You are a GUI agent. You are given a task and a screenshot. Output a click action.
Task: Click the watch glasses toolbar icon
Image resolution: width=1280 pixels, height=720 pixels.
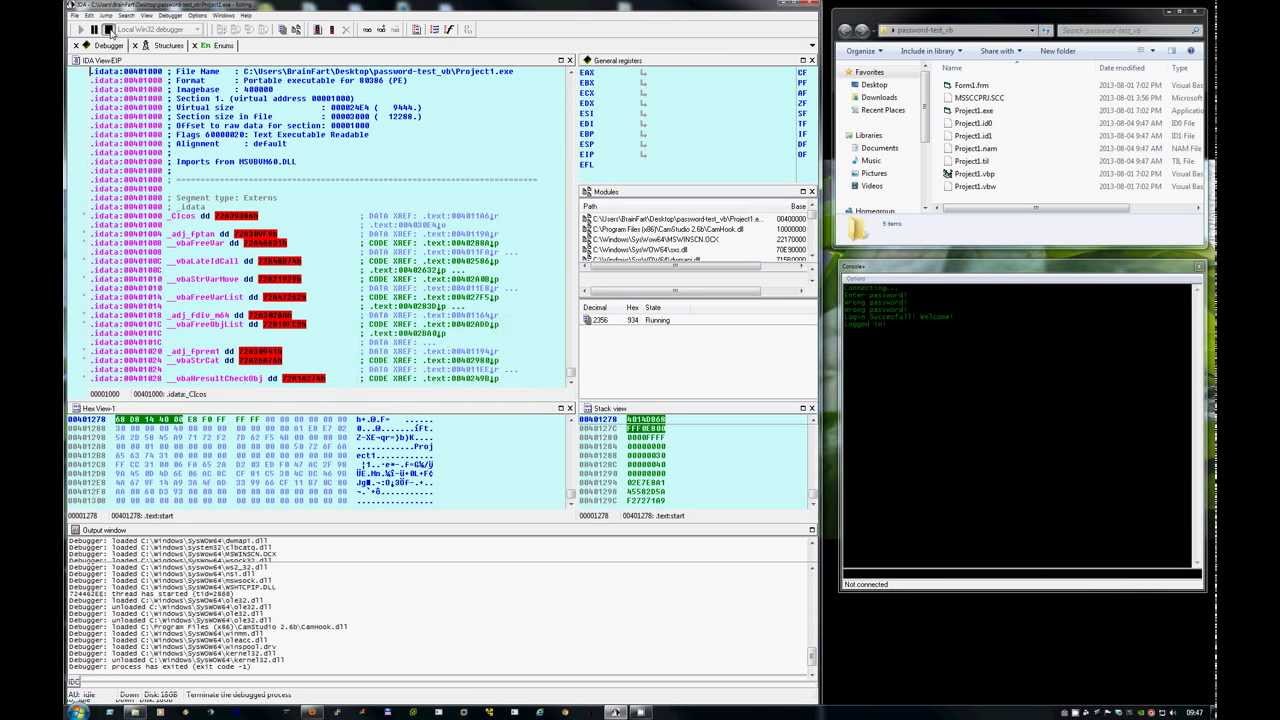click(x=367, y=30)
